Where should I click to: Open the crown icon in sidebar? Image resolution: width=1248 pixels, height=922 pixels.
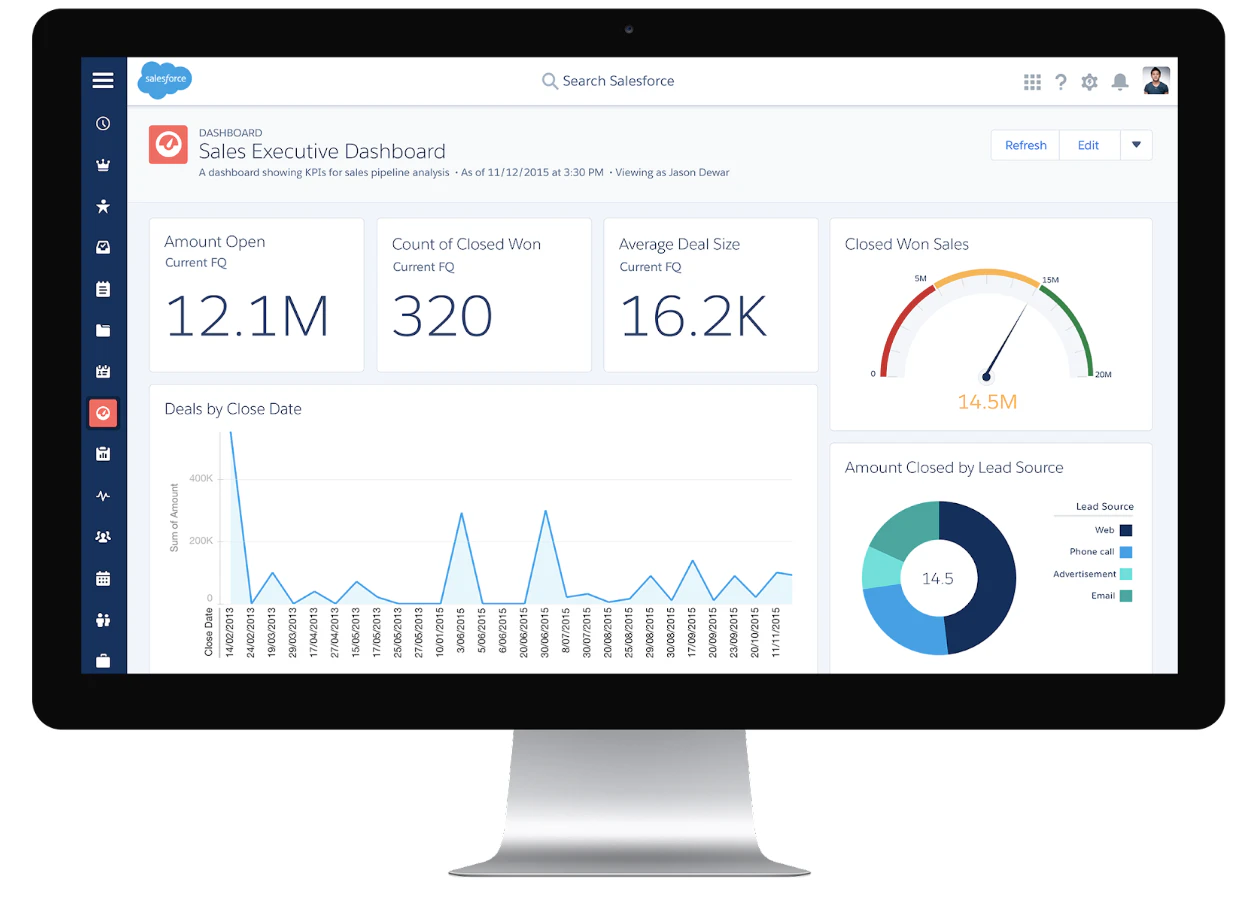coord(103,165)
